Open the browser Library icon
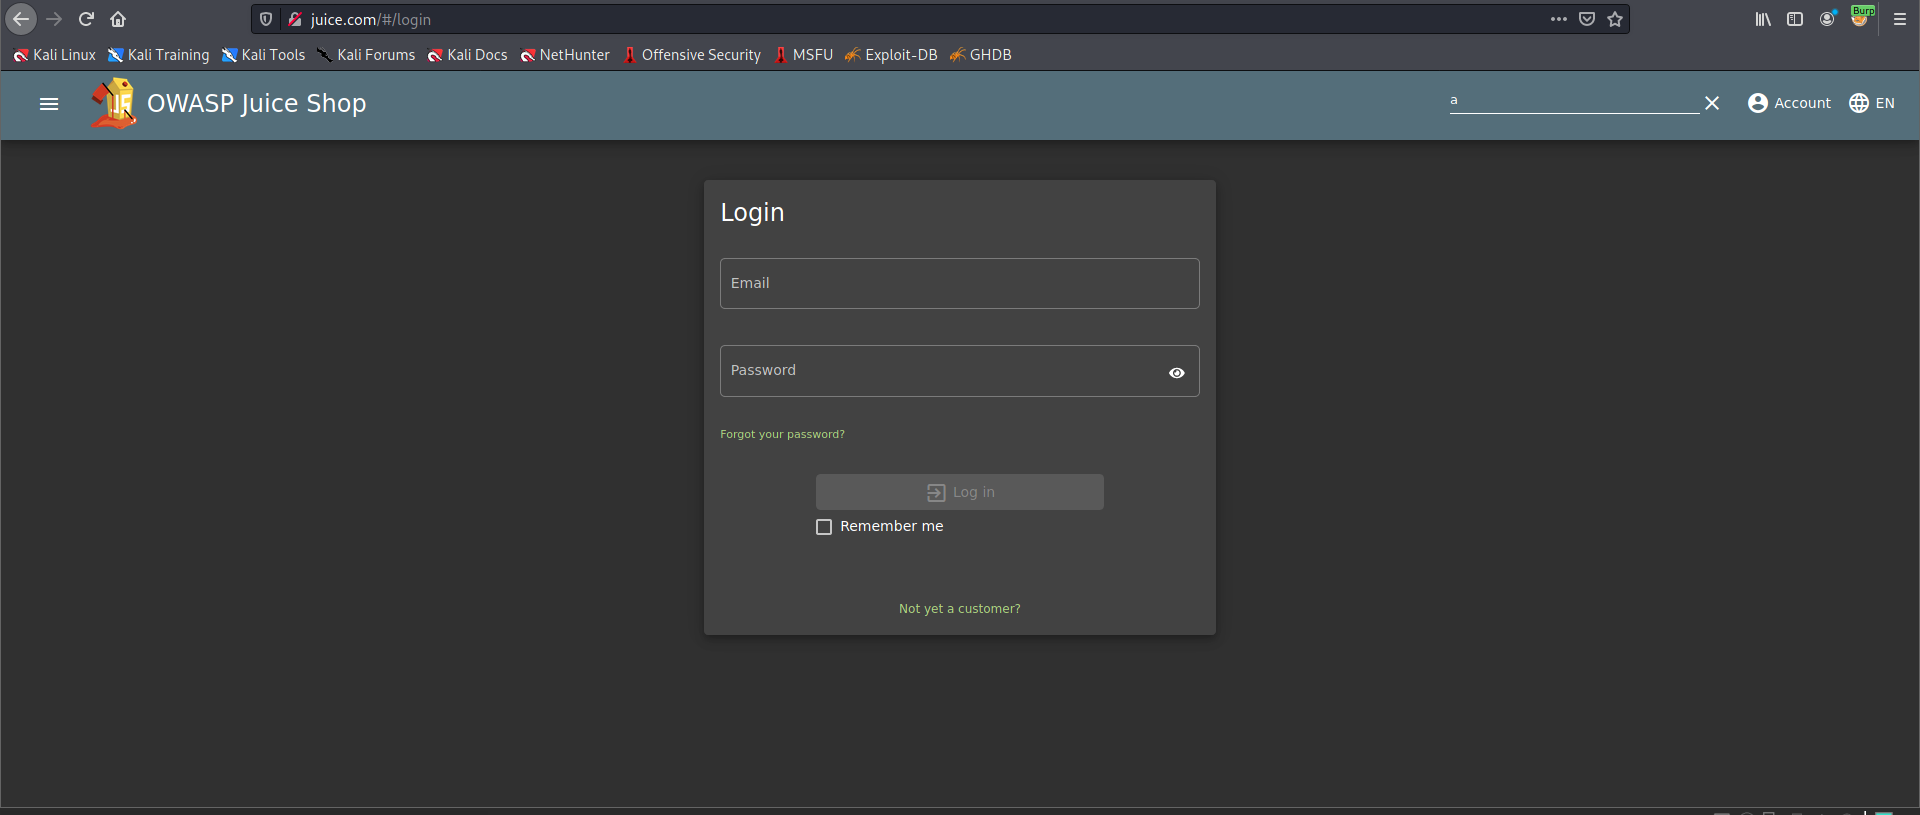The width and height of the screenshot is (1920, 815). (x=1763, y=19)
